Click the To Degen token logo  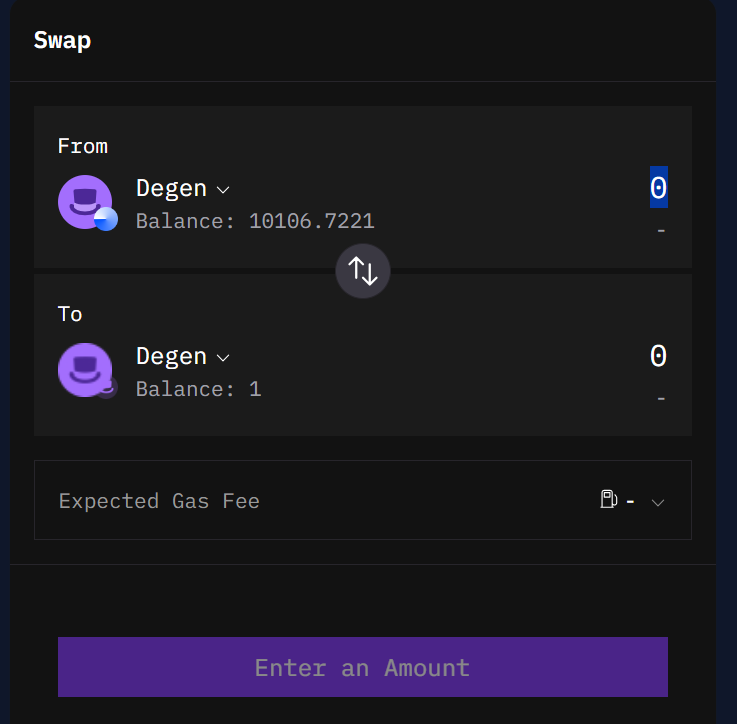click(85, 370)
